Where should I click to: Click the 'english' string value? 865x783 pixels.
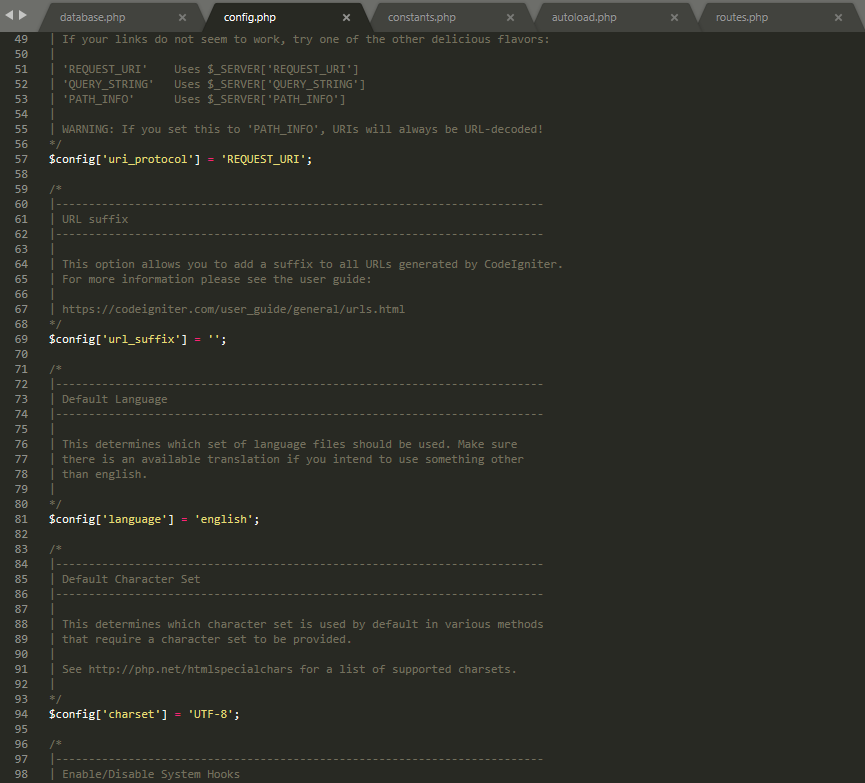[x=223, y=519]
